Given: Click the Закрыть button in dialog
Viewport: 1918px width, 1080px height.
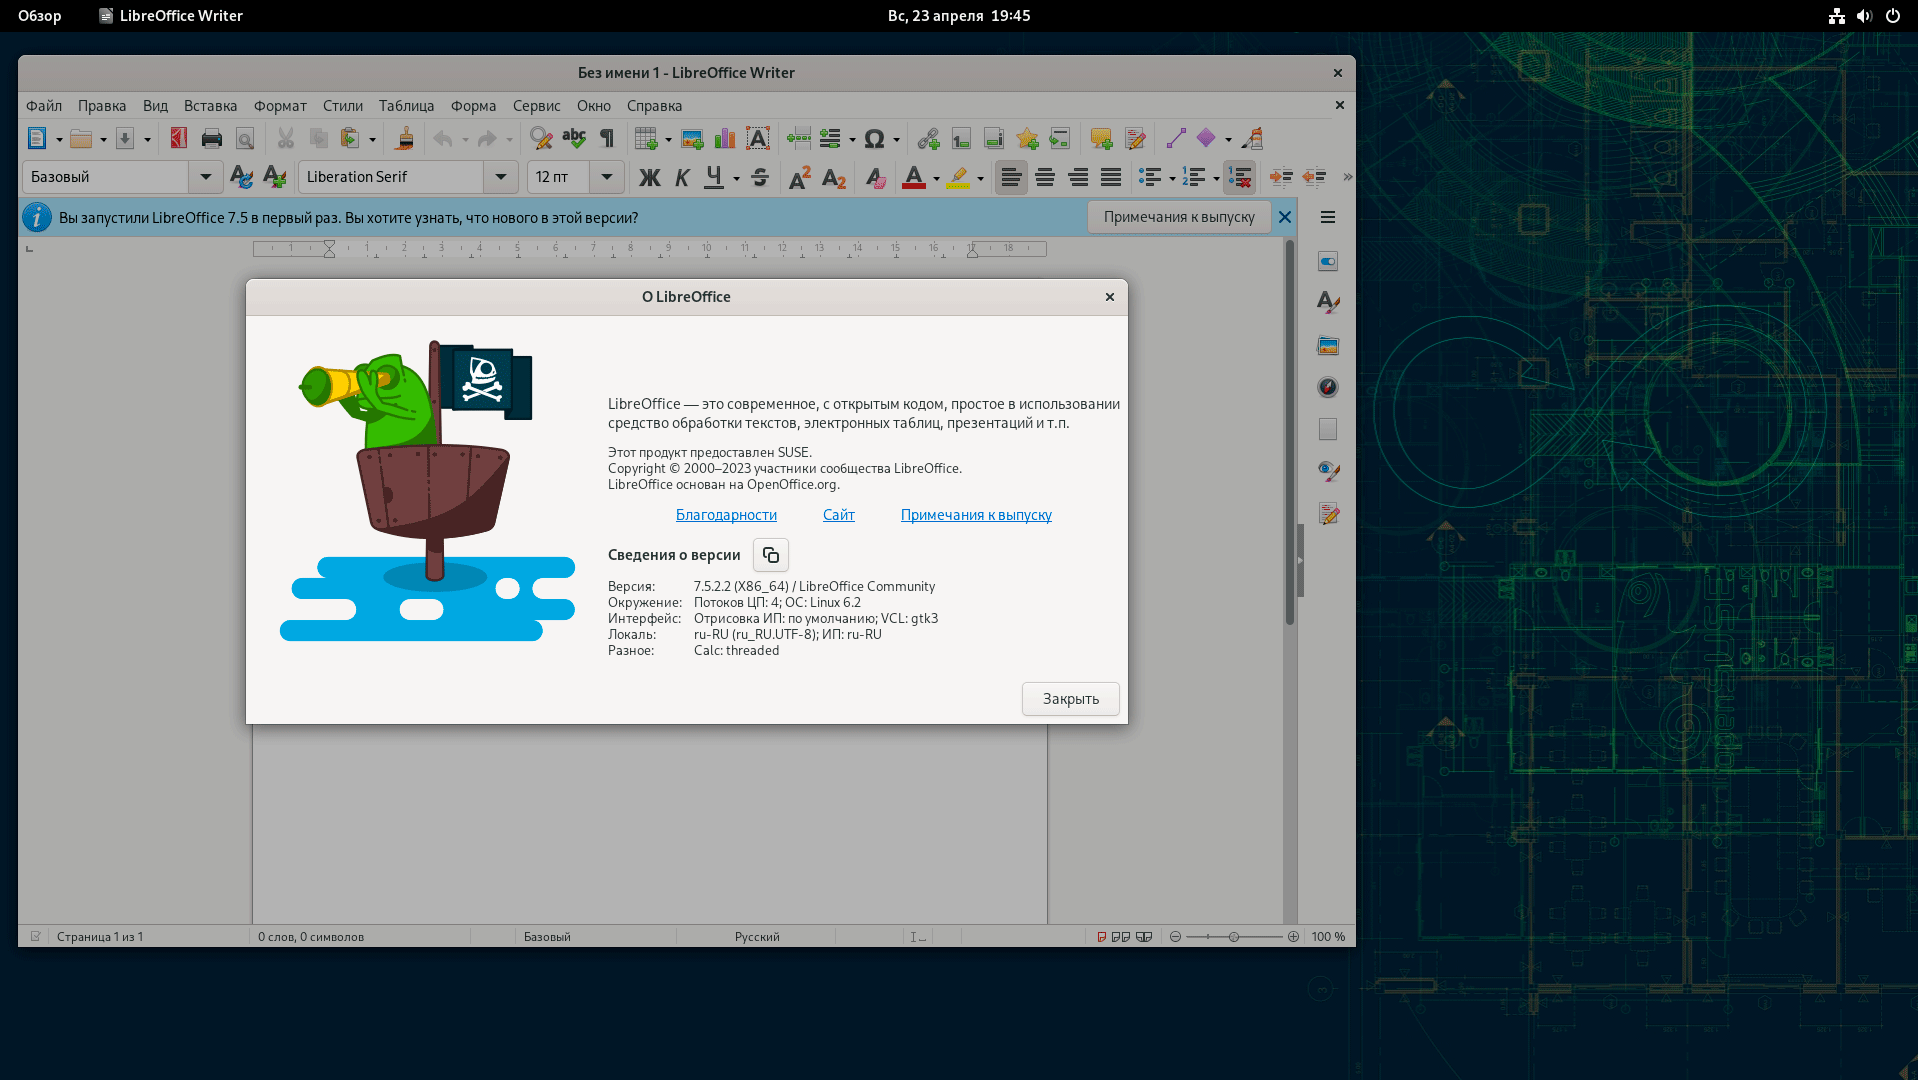Looking at the screenshot, I should [1070, 699].
